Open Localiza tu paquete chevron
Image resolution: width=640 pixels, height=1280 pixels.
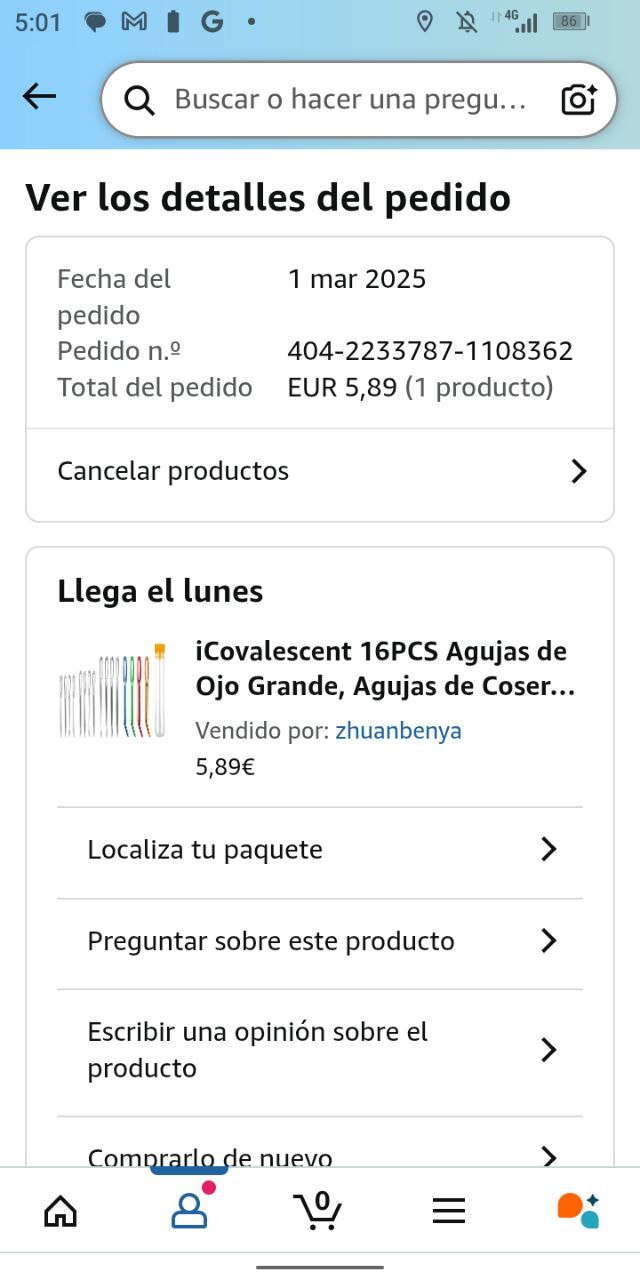pyautogui.click(x=548, y=850)
